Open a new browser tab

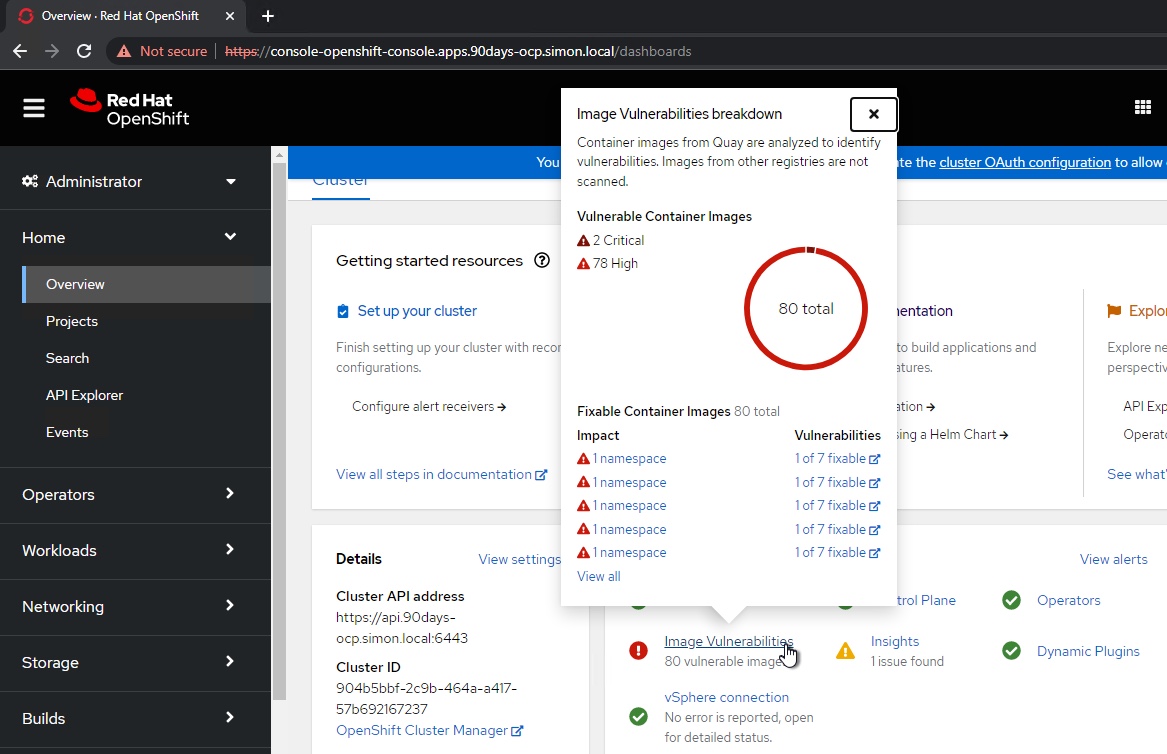268,16
